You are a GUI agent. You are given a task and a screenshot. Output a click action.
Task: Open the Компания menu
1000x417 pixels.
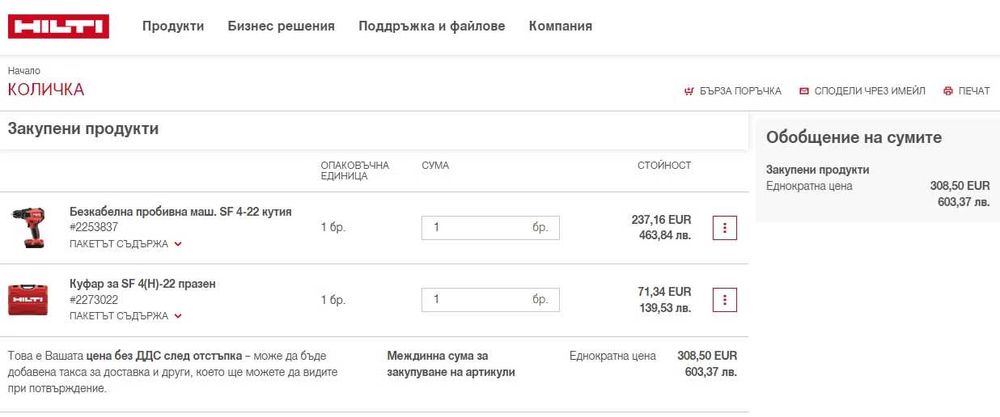point(560,26)
